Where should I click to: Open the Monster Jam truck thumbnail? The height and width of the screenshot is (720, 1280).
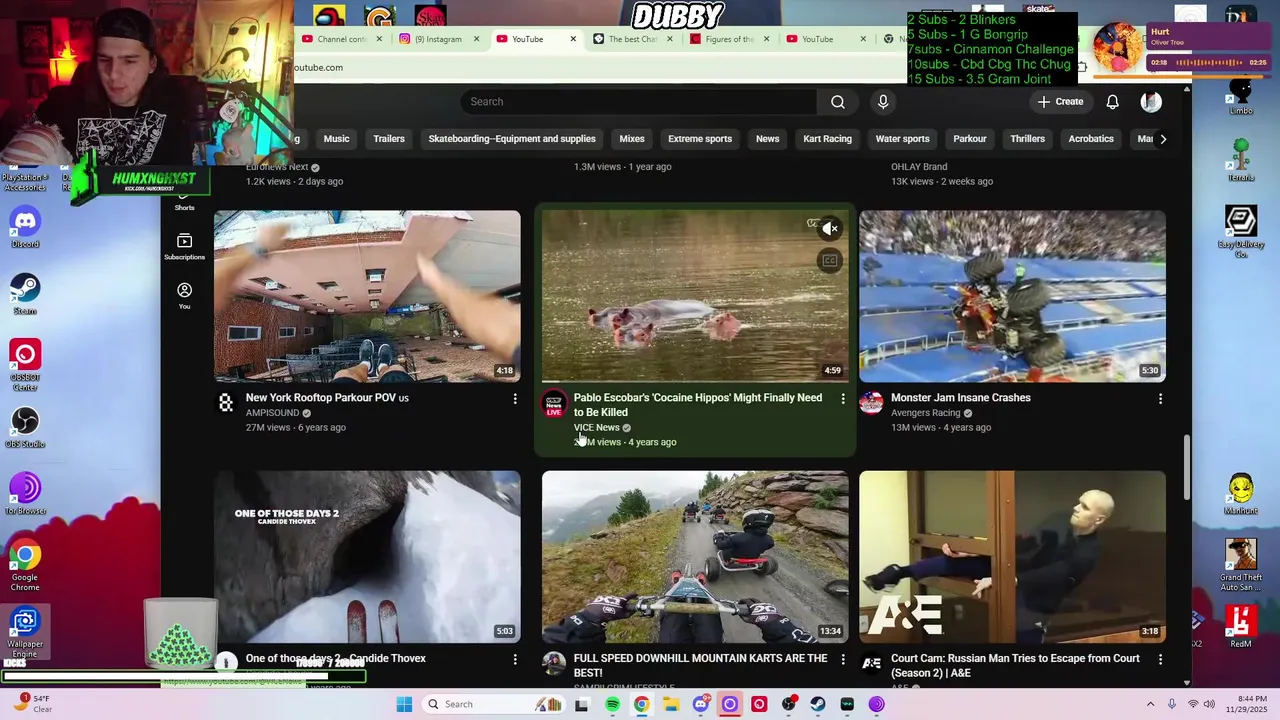[1012, 296]
